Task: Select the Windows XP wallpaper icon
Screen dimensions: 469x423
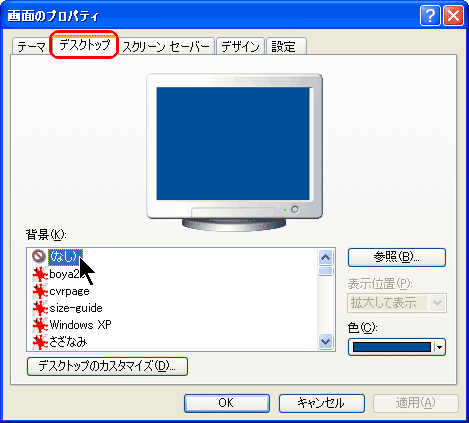Action: coord(40,325)
